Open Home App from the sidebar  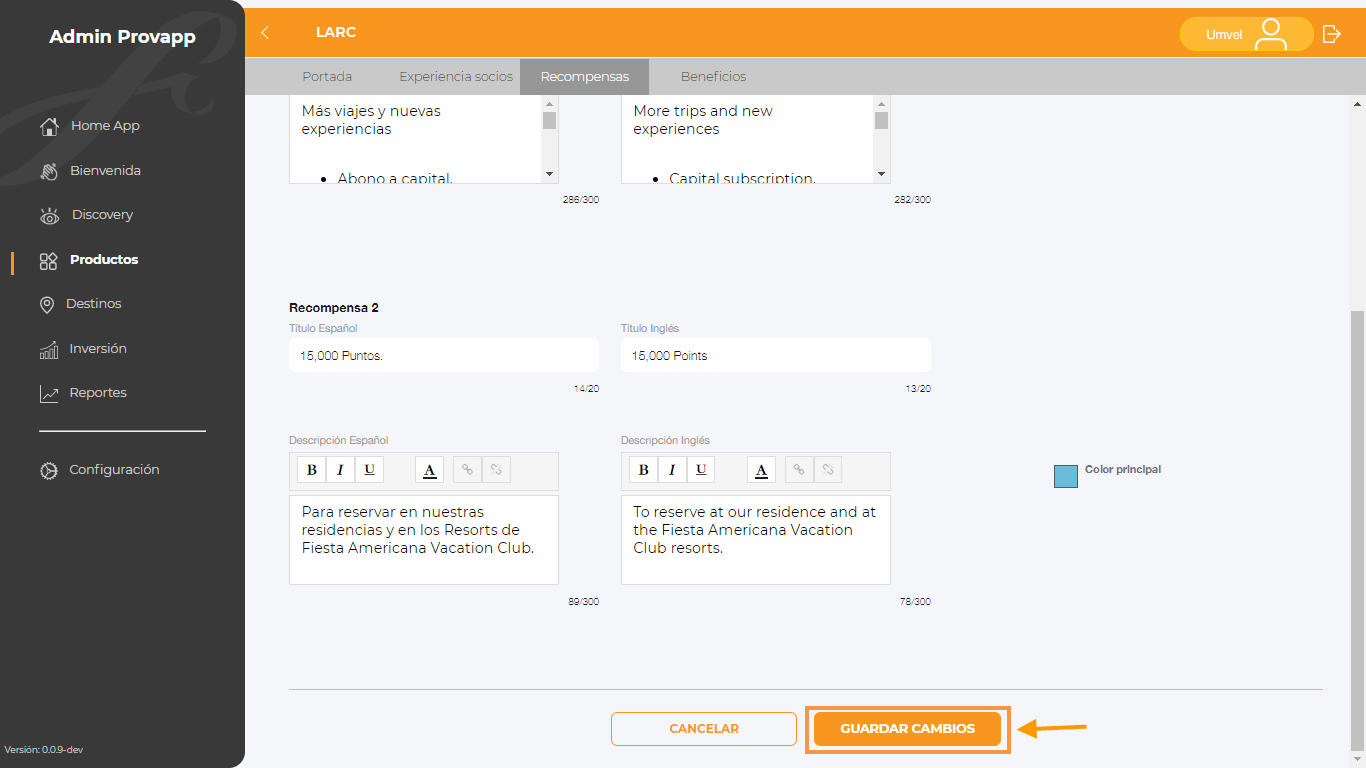coord(90,126)
